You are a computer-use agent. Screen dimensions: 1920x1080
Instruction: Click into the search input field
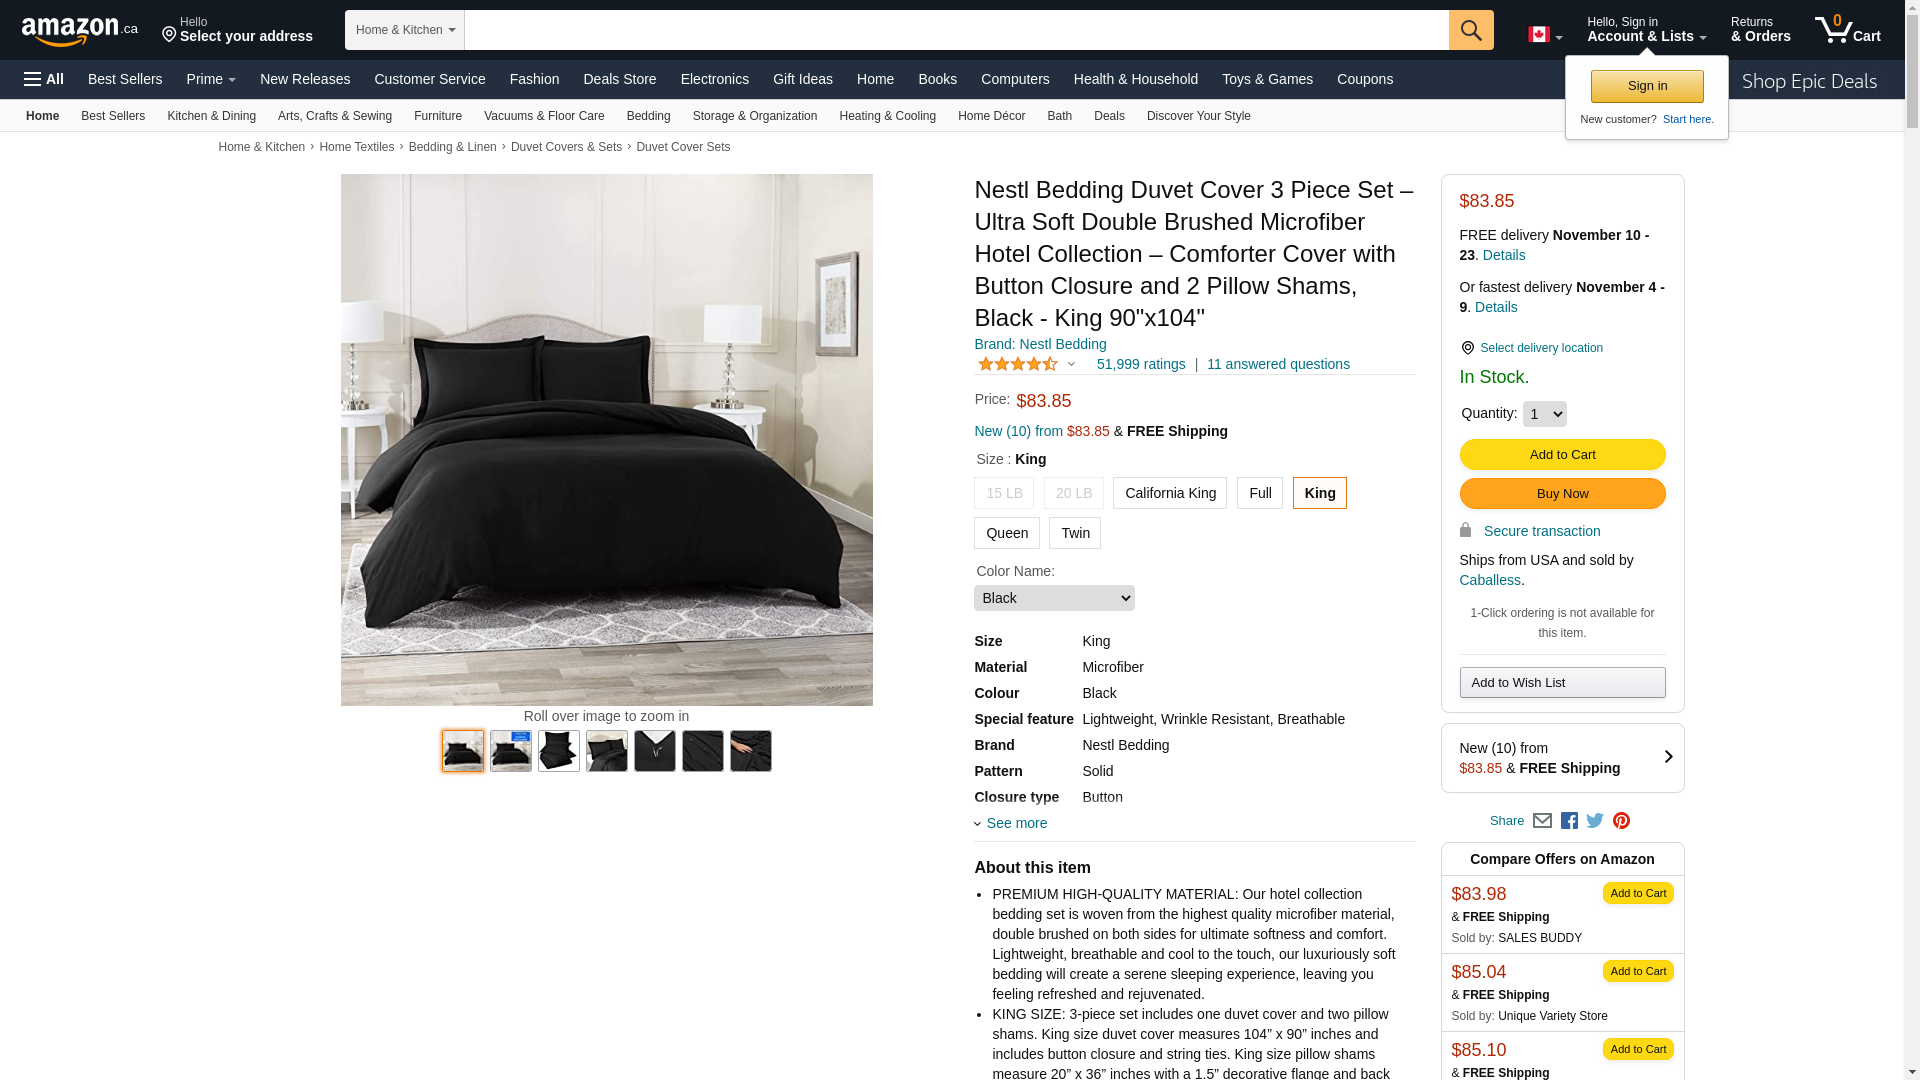956,30
